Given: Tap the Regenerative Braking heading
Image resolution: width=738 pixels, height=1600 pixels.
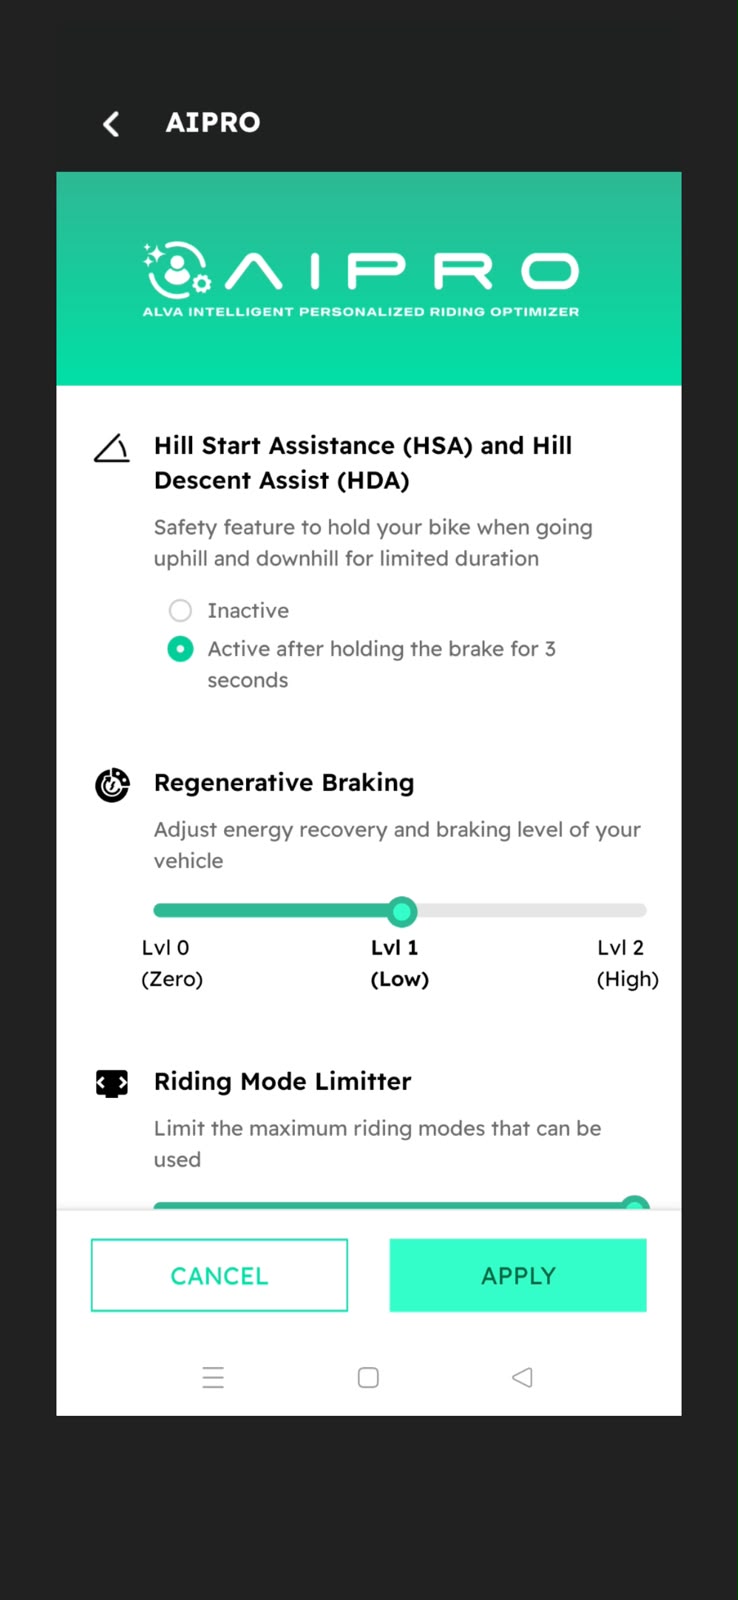Looking at the screenshot, I should click(x=284, y=782).
